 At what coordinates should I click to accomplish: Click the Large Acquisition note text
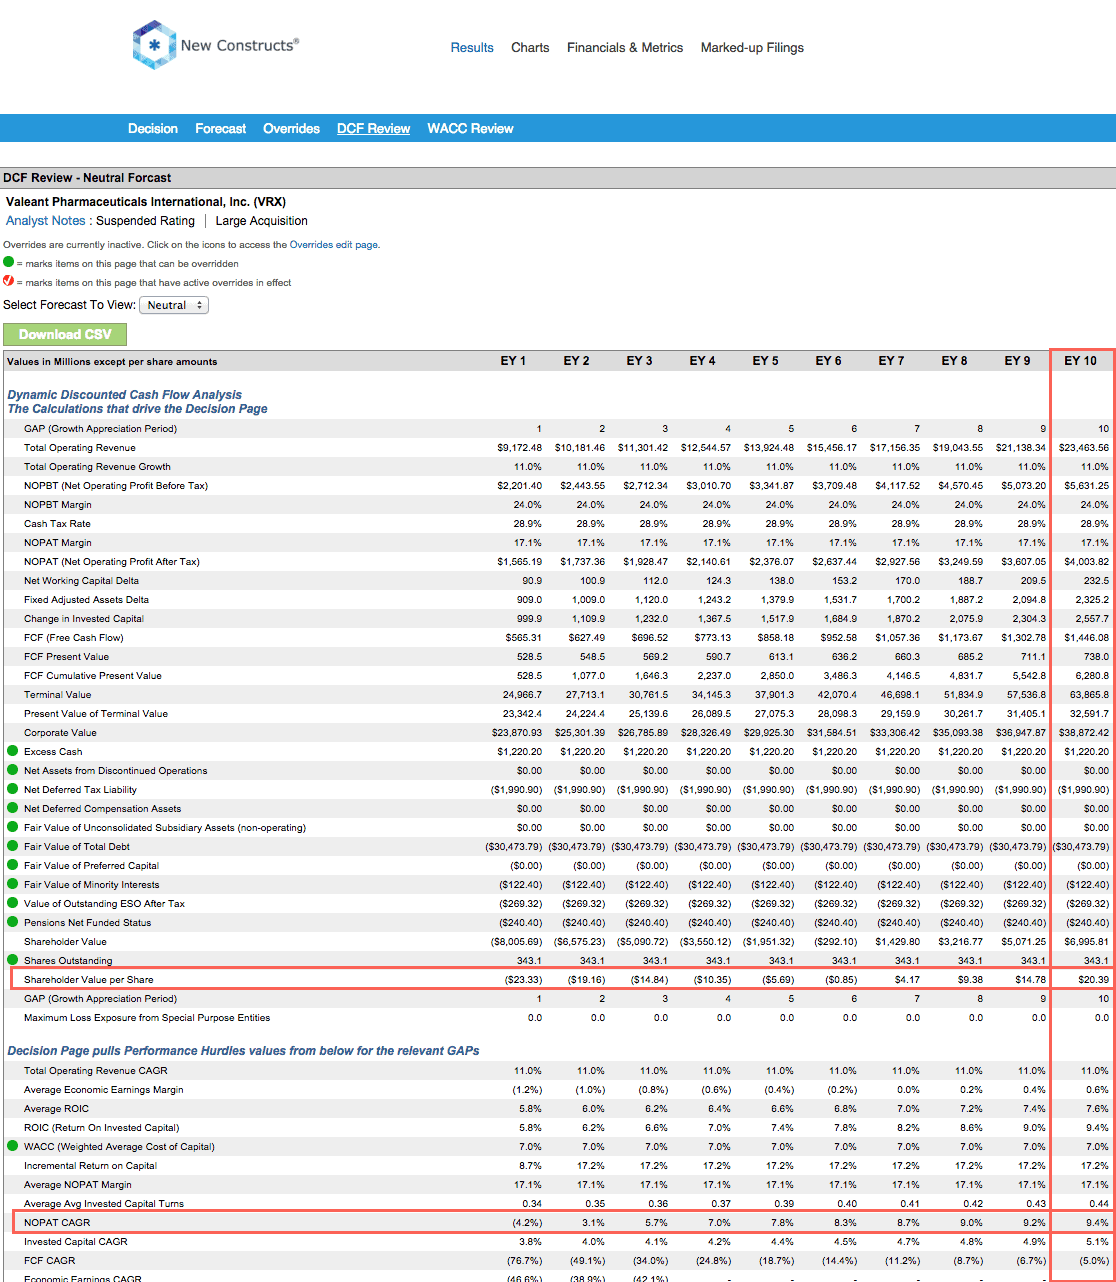point(262,221)
